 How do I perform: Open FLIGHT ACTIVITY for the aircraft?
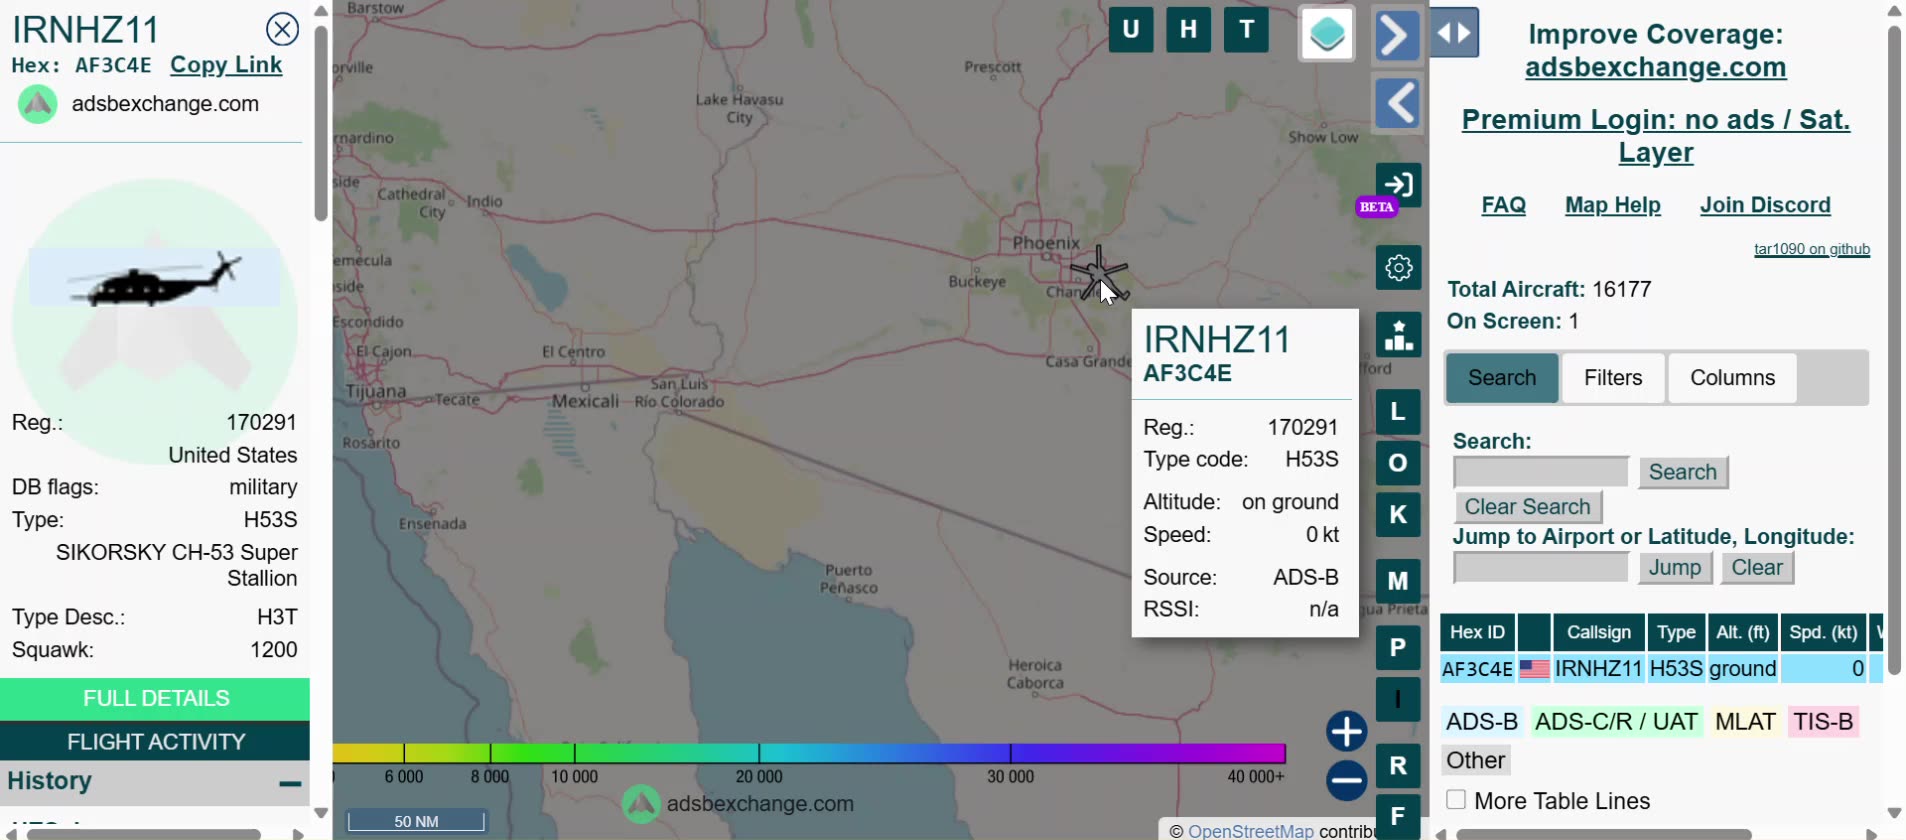click(155, 741)
